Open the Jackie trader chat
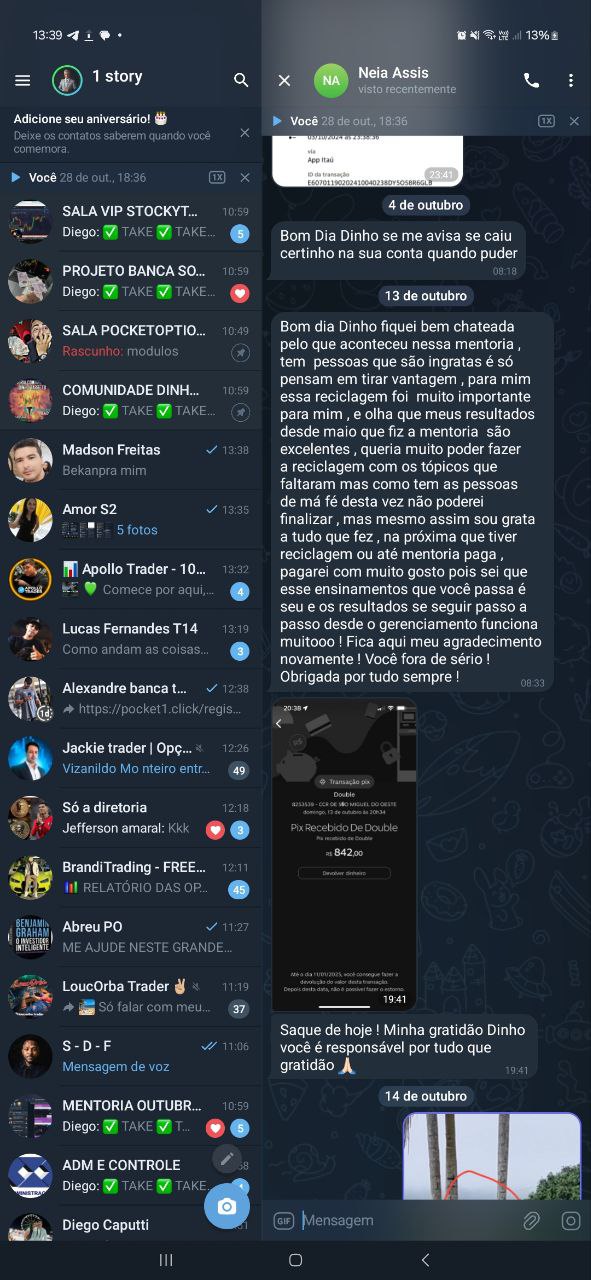The image size is (591, 1280). pyautogui.click(x=131, y=758)
